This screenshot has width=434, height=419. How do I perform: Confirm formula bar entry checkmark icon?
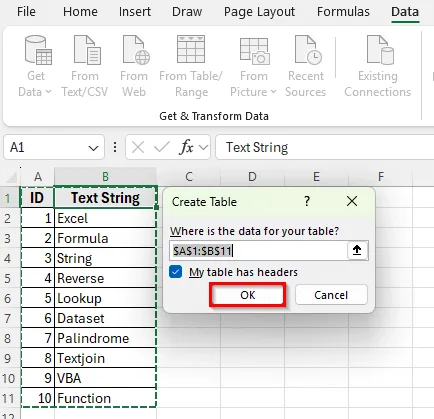(162, 147)
